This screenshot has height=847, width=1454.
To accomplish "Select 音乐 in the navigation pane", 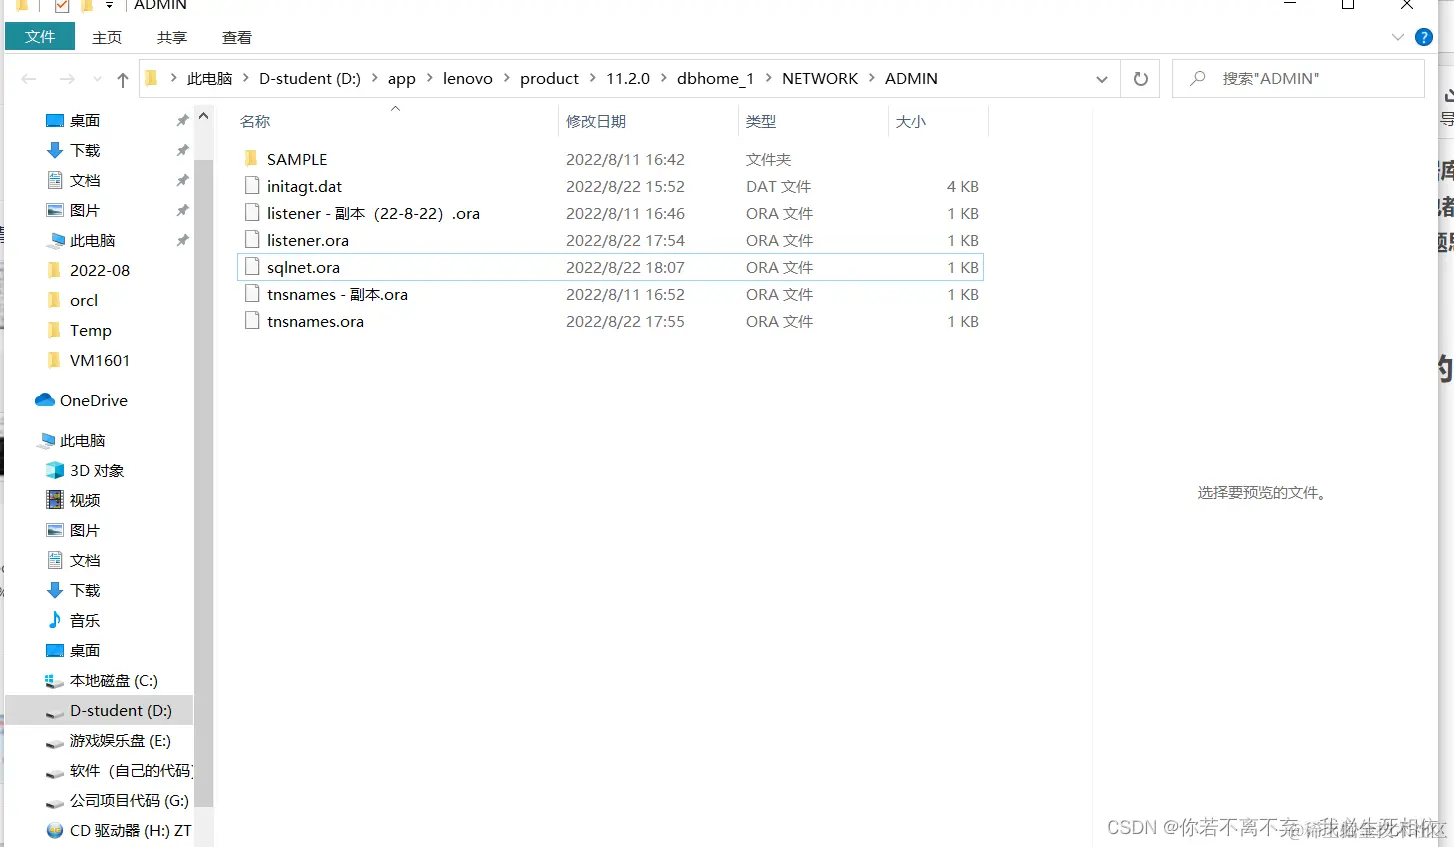I will click(85, 620).
